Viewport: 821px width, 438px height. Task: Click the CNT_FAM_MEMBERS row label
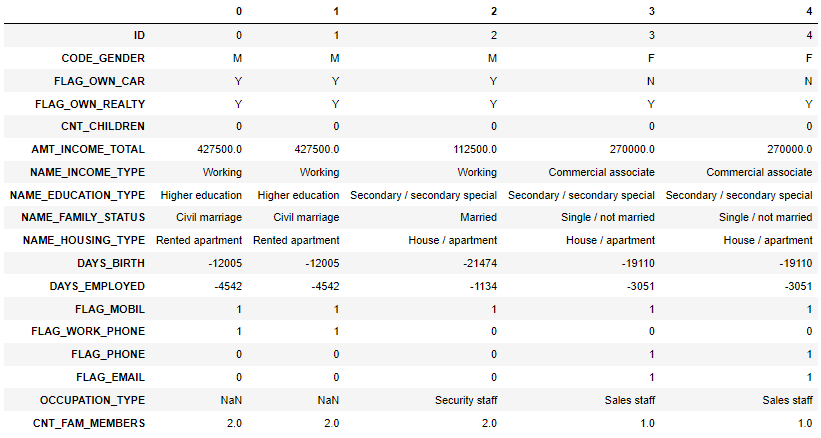89,423
